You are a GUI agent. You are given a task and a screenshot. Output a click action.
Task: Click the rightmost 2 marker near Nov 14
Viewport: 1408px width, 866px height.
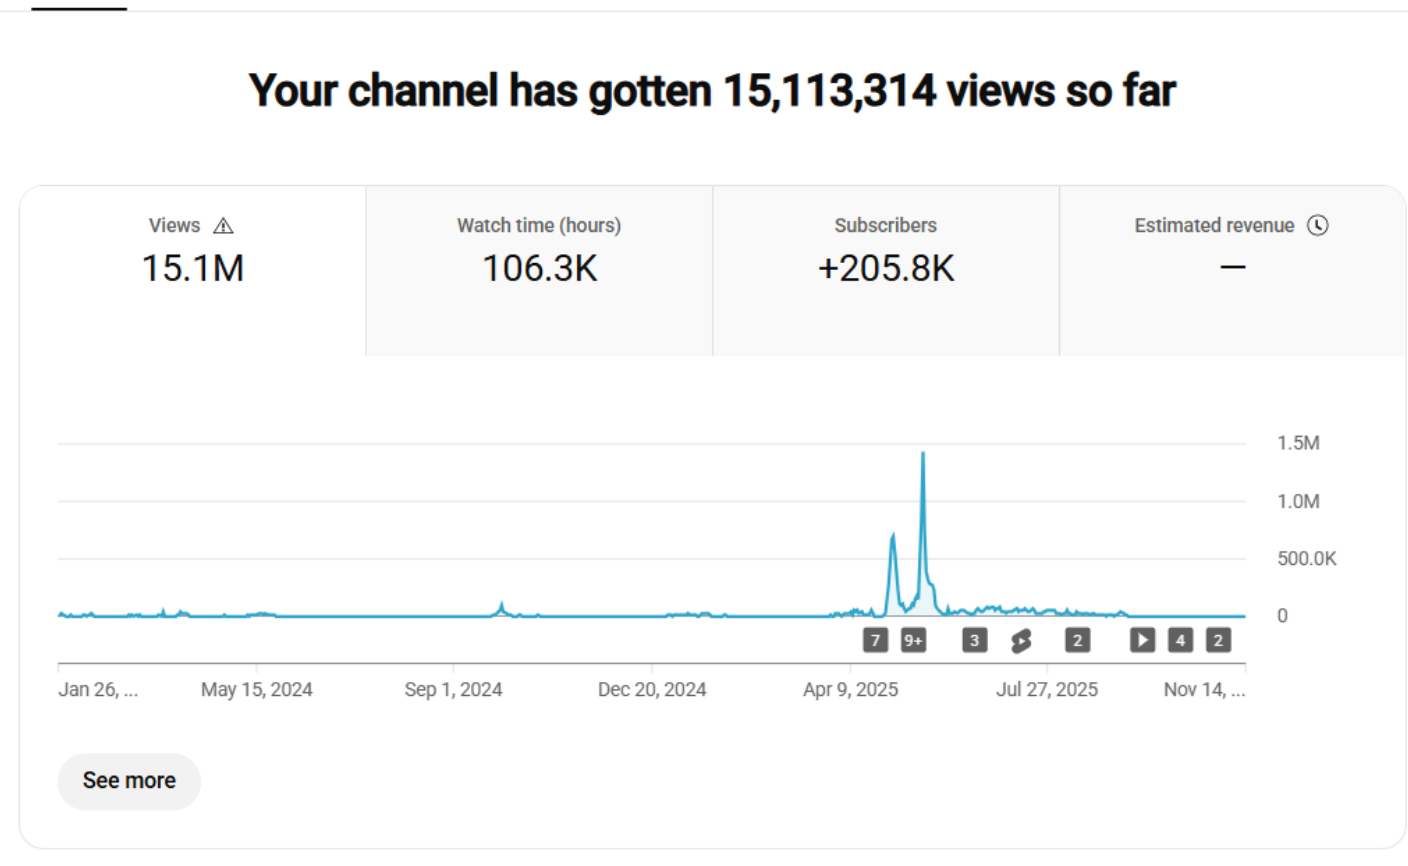1218,640
